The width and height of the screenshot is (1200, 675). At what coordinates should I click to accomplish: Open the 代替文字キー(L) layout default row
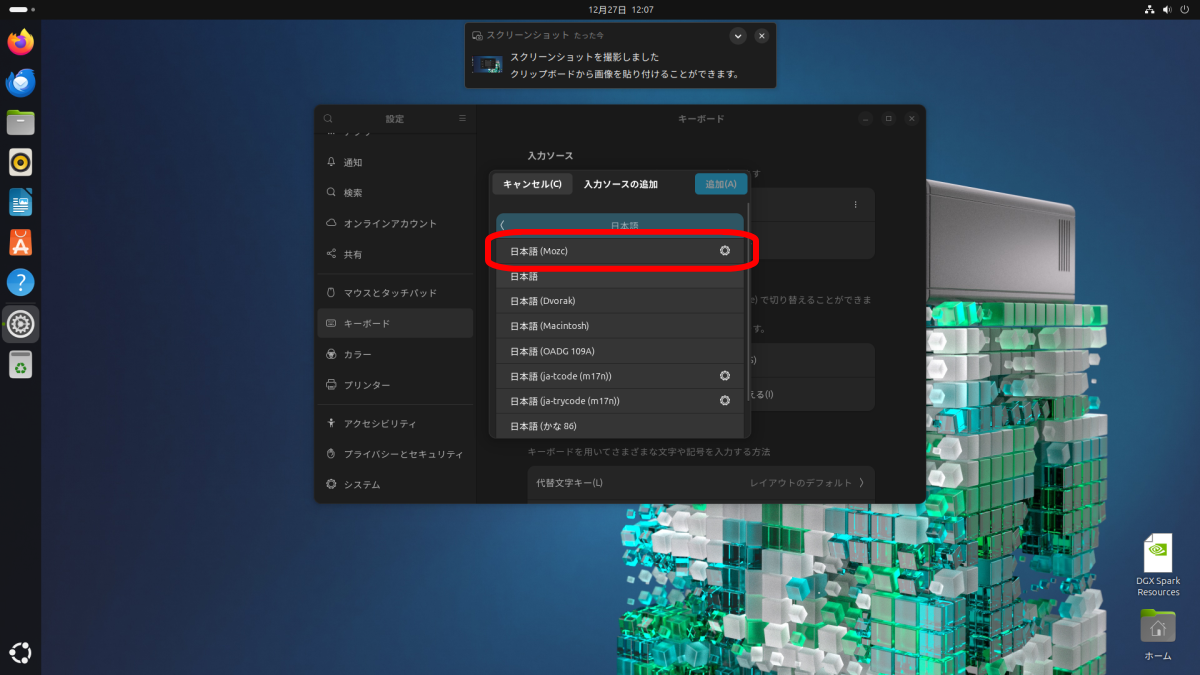pos(700,483)
